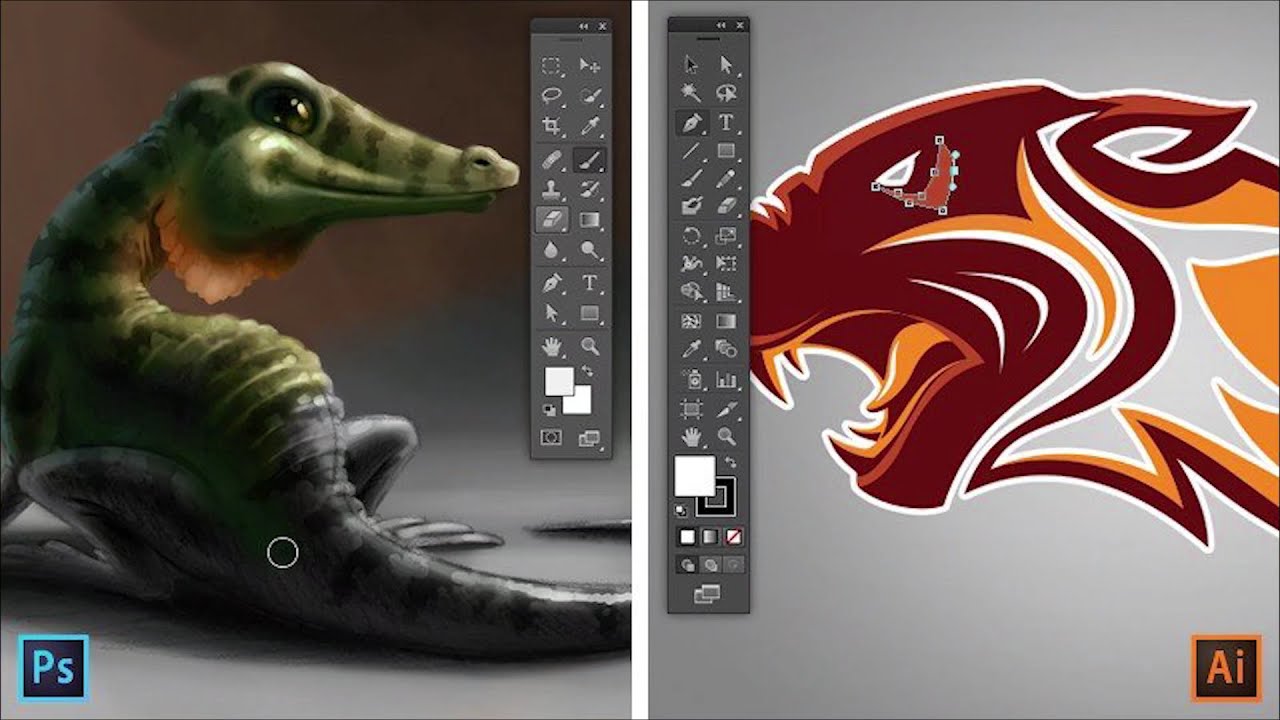This screenshot has height=720, width=1280.
Task: Select the Line Segment tool
Action: [690, 151]
